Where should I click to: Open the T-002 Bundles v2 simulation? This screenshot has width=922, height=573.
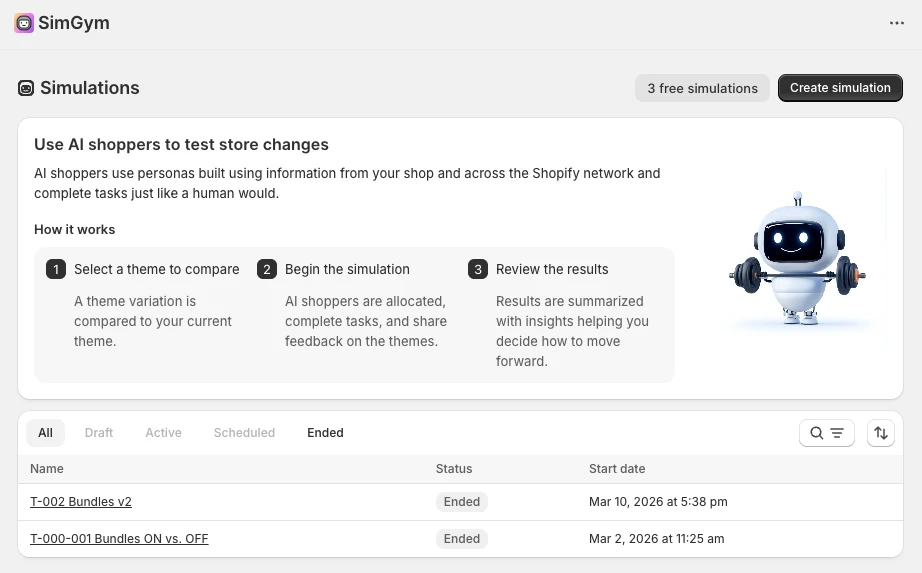(81, 502)
